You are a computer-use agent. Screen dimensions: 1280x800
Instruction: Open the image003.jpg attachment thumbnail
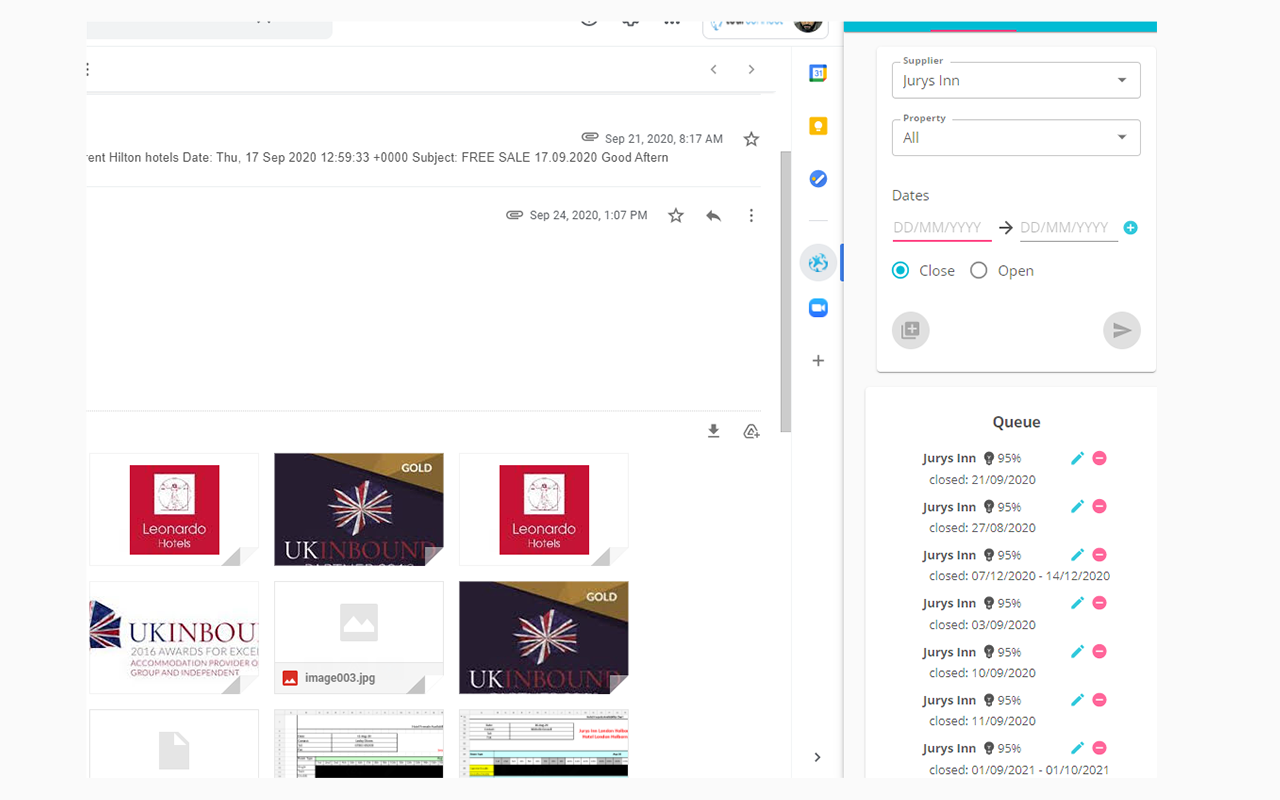pyautogui.click(x=358, y=637)
